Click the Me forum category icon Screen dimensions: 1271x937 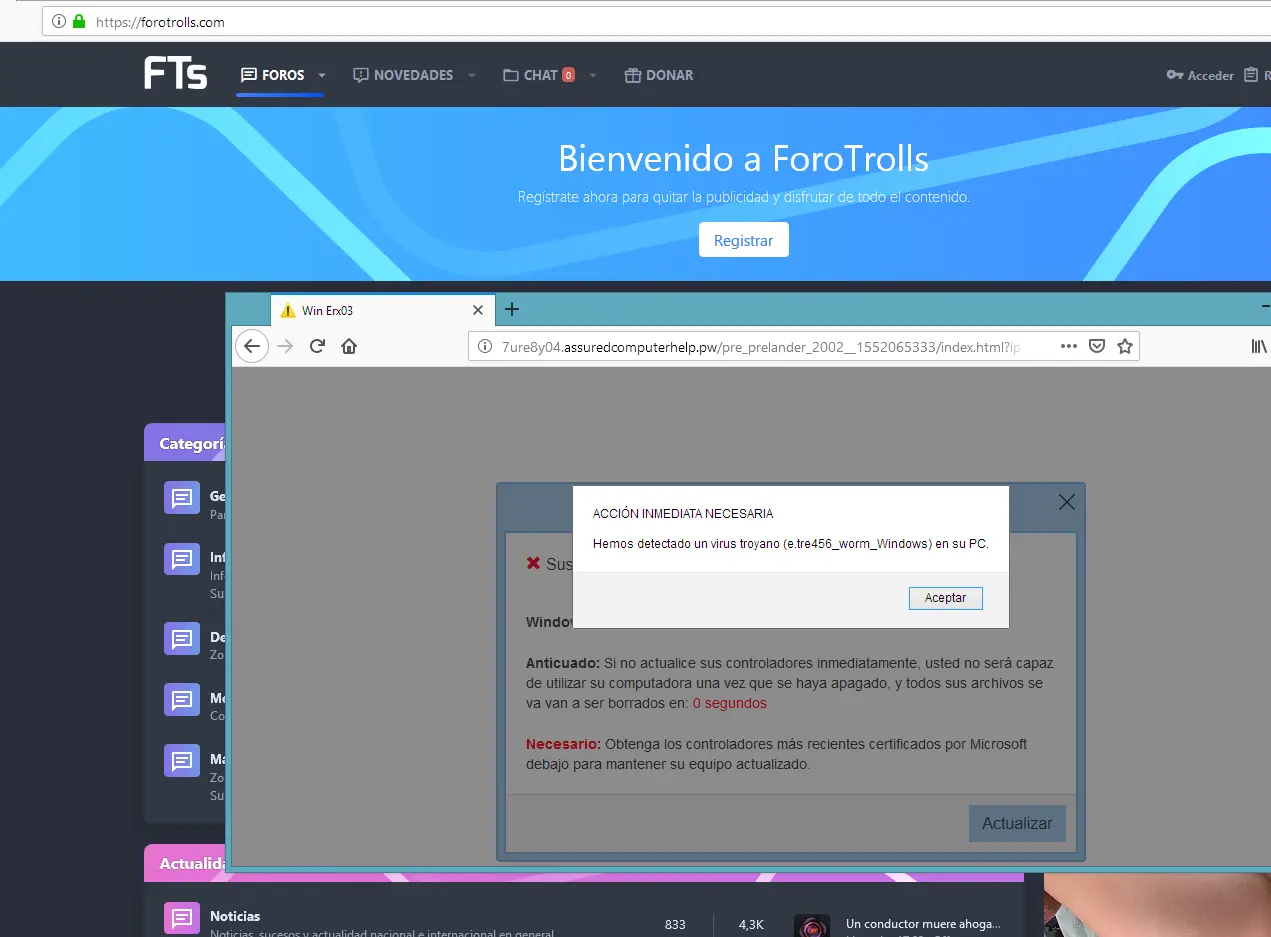click(x=182, y=699)
